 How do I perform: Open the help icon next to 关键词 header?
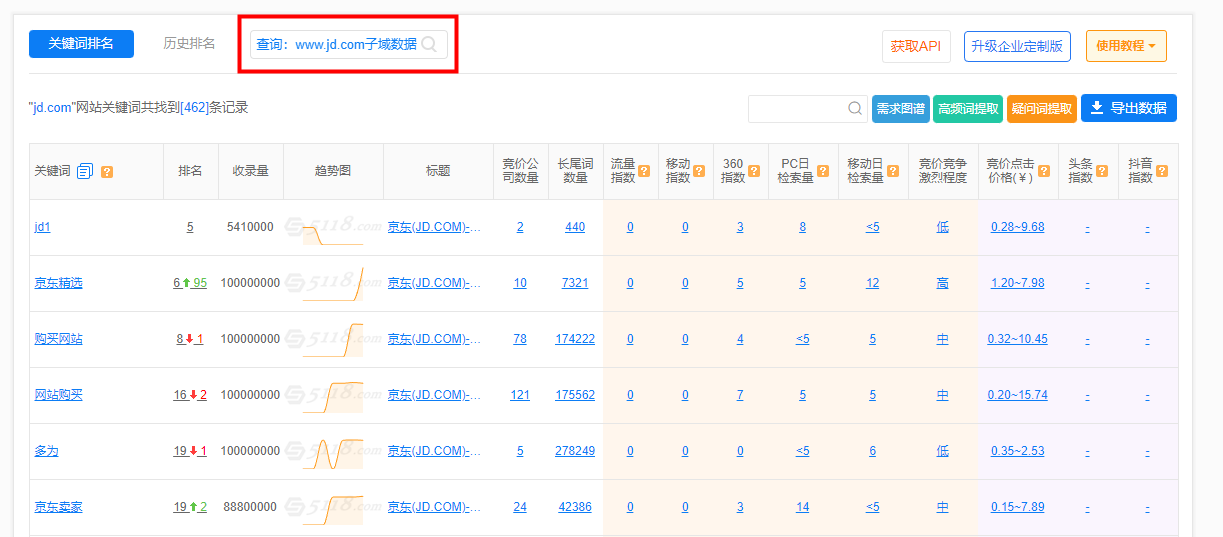[107, 172]
